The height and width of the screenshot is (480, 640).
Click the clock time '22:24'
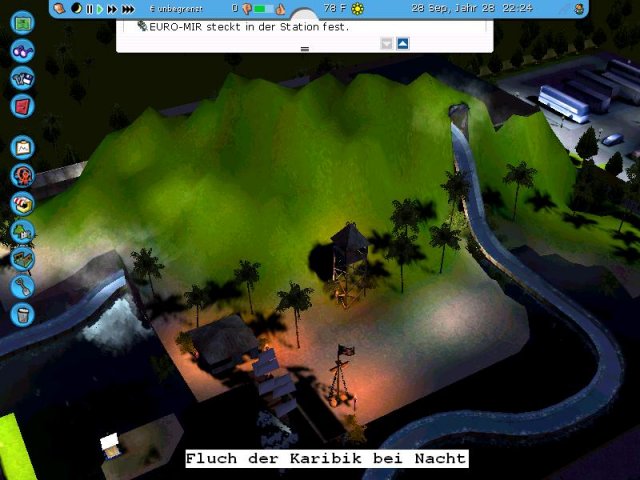[518, 8]
